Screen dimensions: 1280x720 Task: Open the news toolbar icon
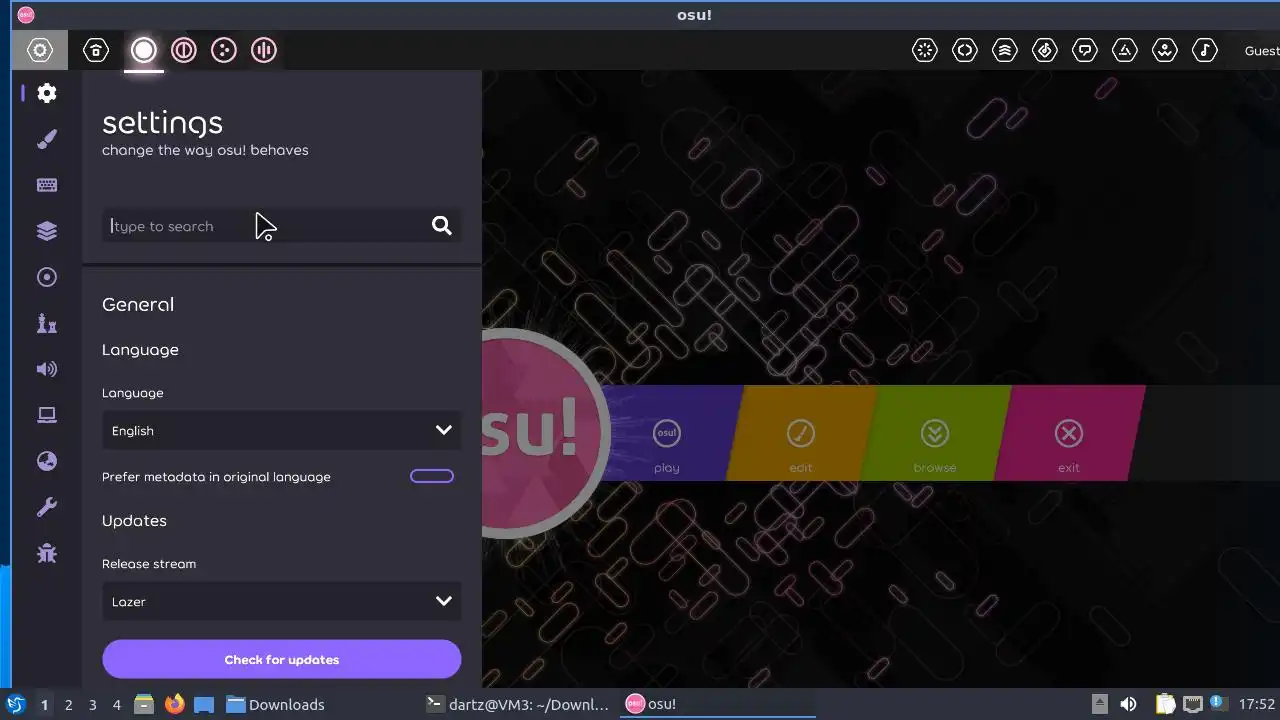pos(925,50)
